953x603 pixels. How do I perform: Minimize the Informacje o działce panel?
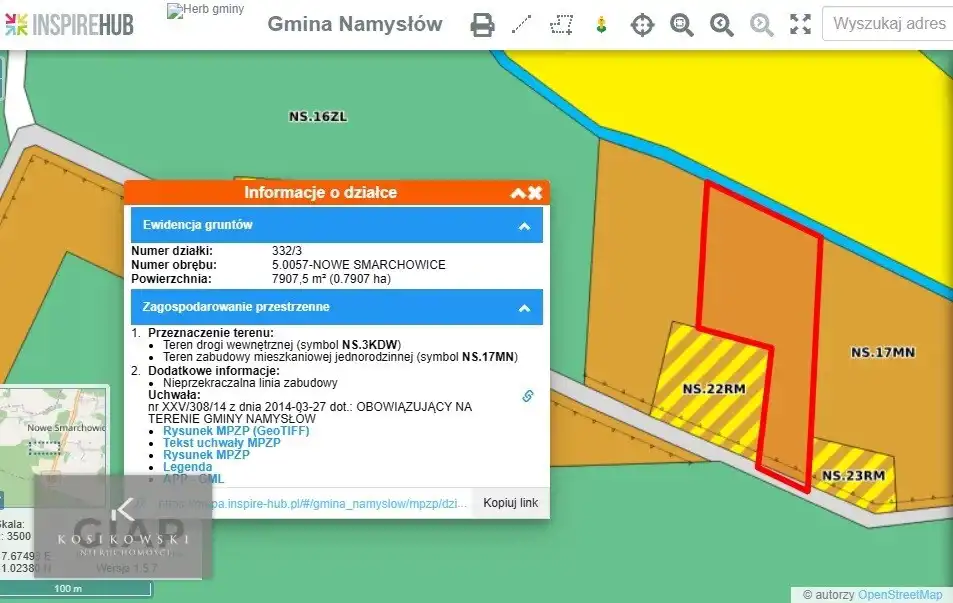518,193
